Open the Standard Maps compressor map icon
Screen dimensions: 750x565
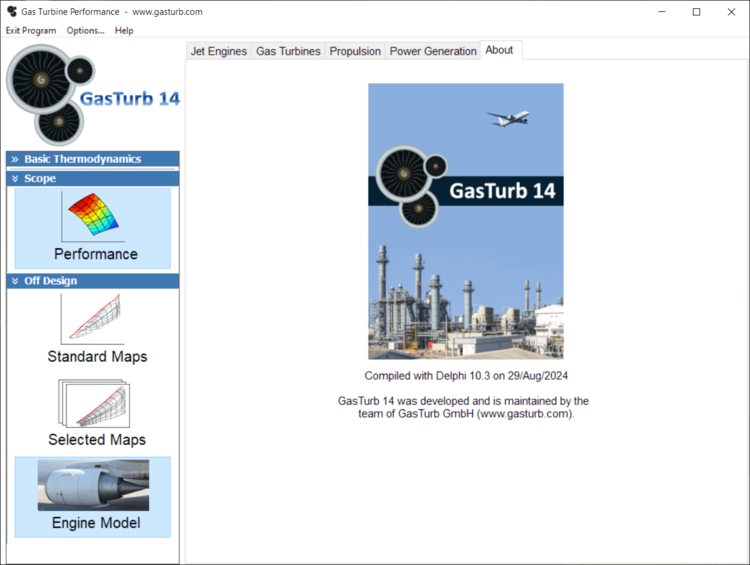coord(92,319)
